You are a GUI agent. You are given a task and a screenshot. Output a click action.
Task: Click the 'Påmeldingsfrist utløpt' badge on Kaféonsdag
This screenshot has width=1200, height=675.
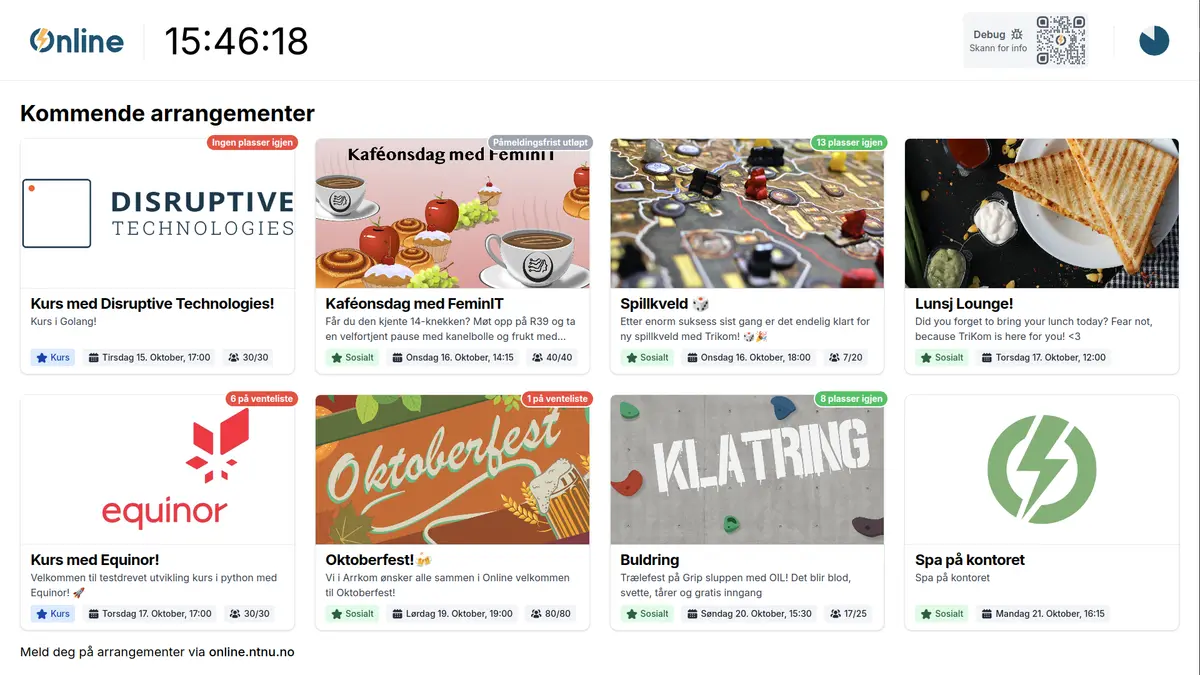(540, 142)
